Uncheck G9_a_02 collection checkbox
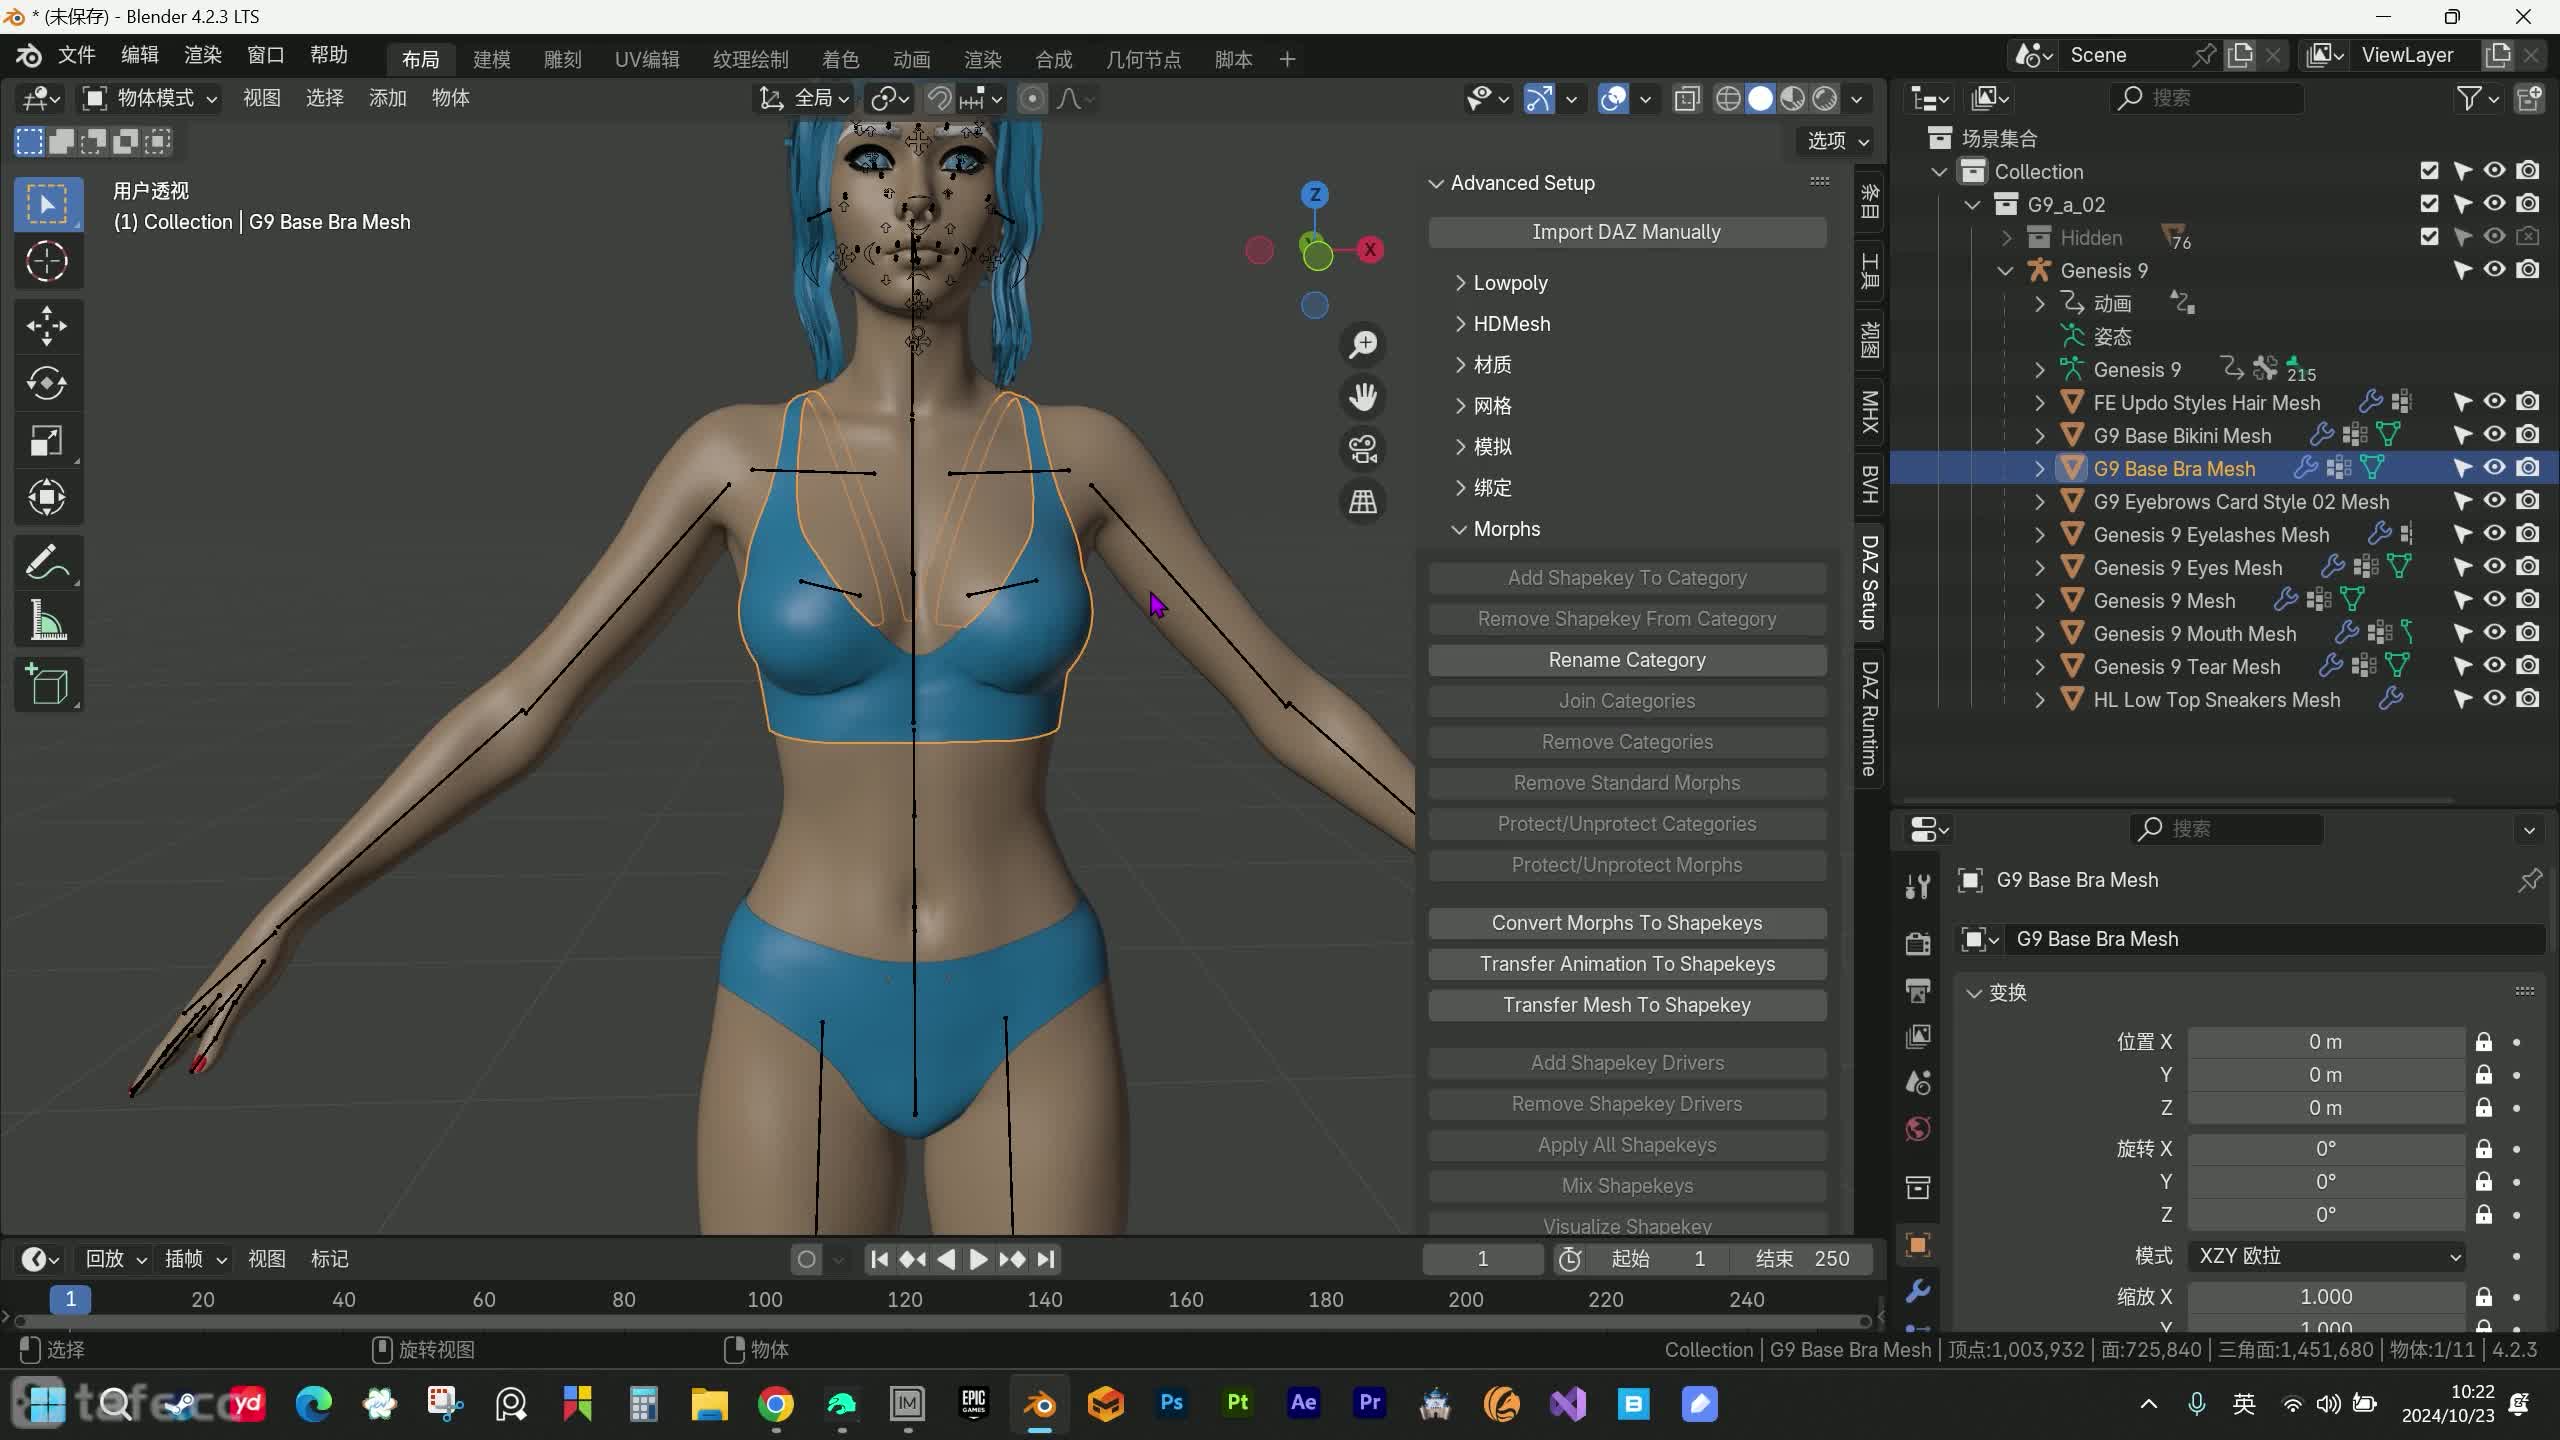The image size is (2560, 1440). [2429, 204]
